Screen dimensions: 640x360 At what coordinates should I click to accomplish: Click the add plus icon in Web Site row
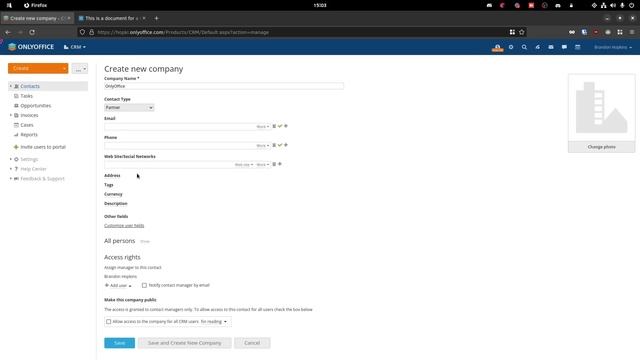pos(280,164)
